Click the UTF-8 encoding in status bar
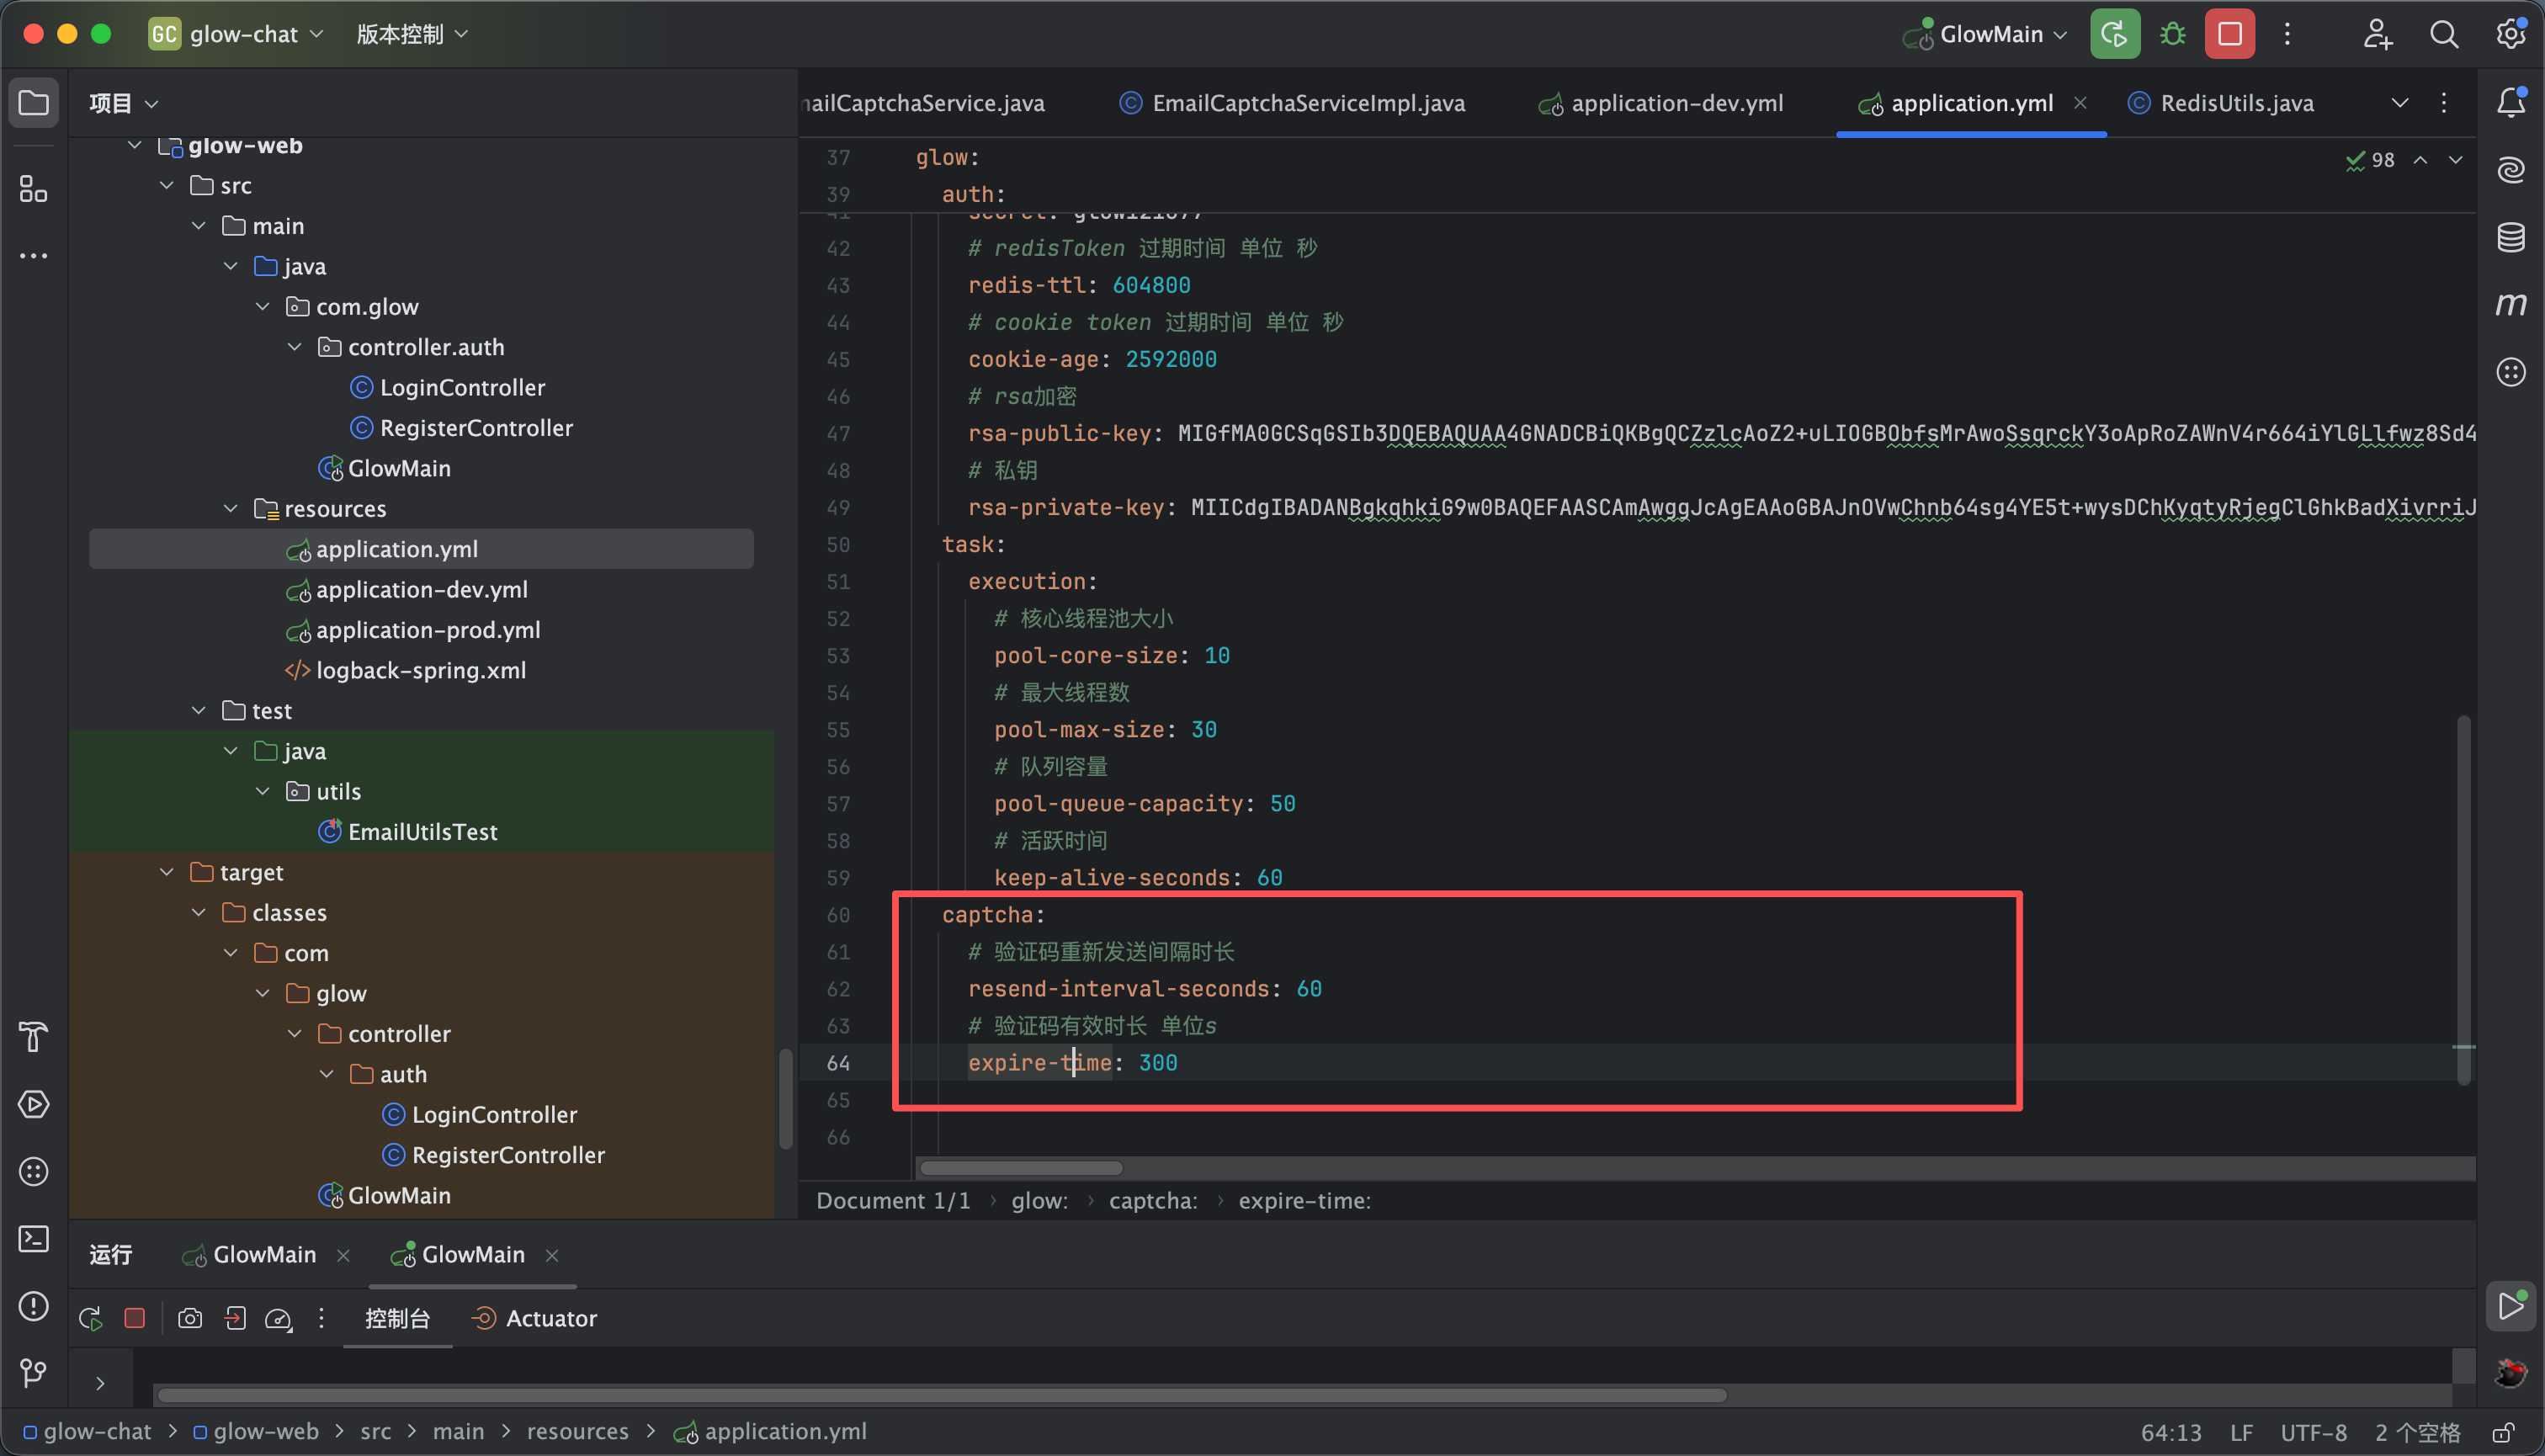This screenshot has height=1456, width=2545. [2313, 1432]
